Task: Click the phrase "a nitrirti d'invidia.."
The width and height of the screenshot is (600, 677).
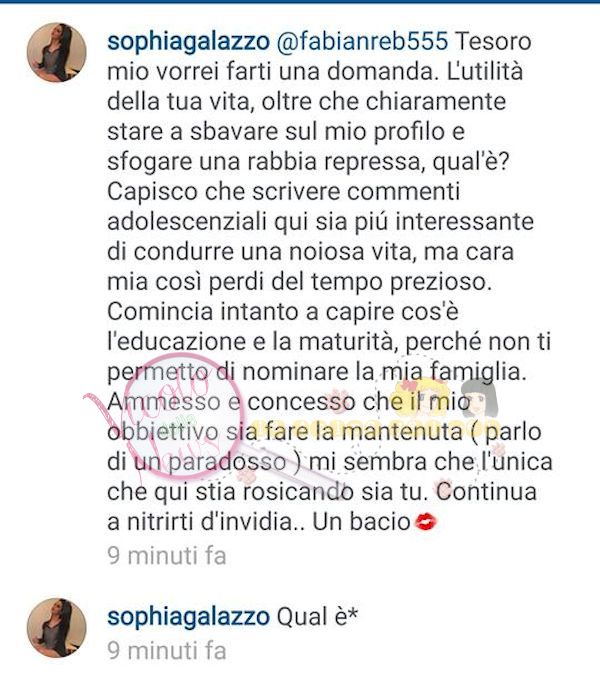Action: [206, 522]
